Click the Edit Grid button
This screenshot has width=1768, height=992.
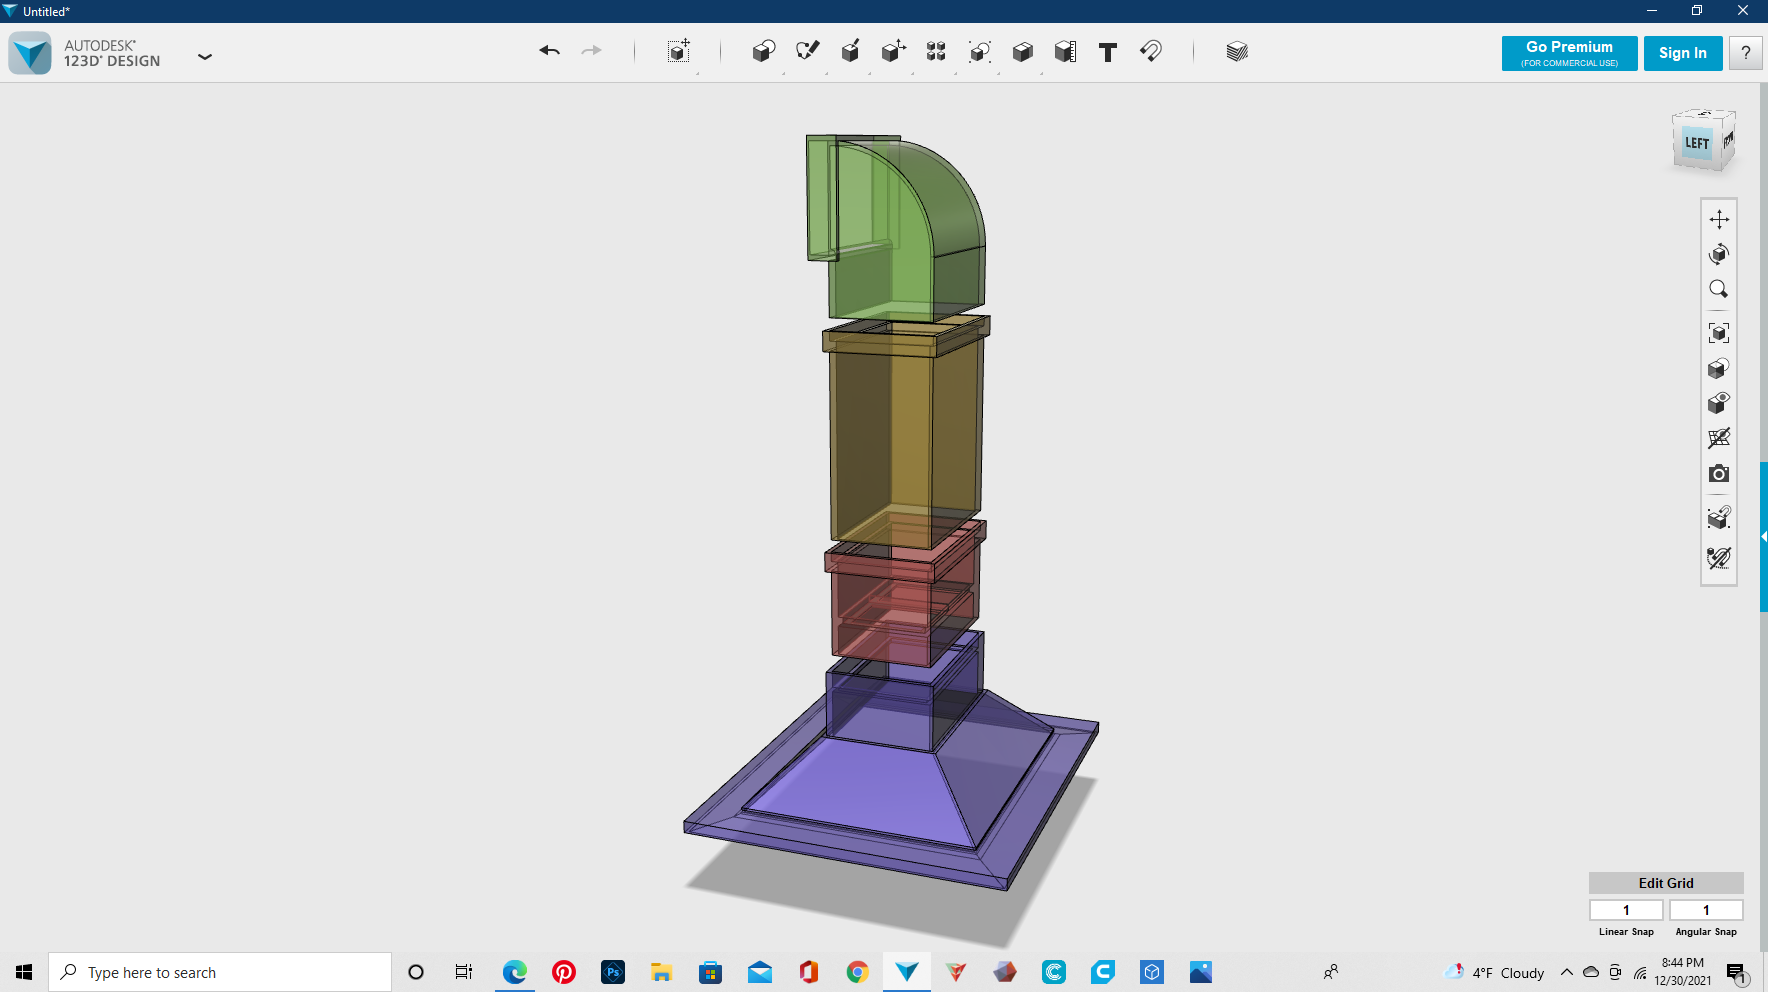tap(1666, 883)
